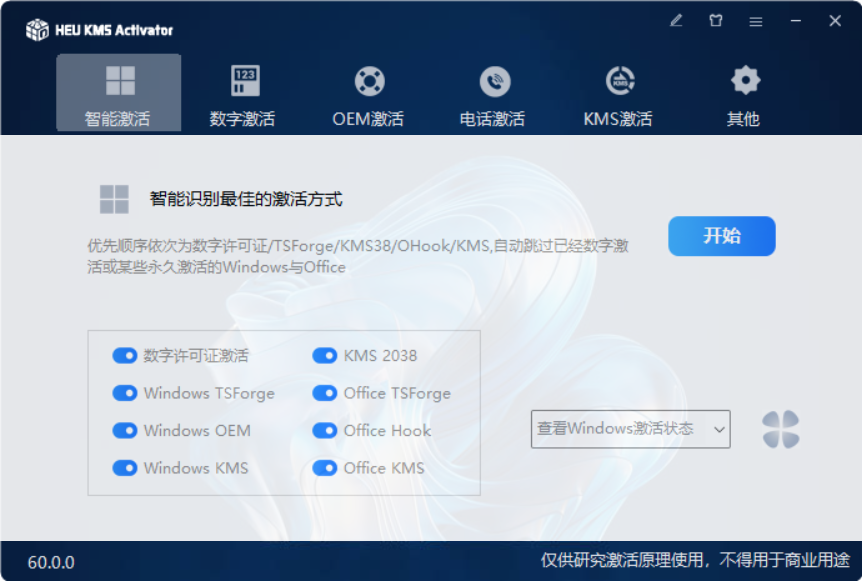This screenshot has height=581, width=862.
Task: Select the 数字激活 digital activation icon
Action: (x=243, y=81)
